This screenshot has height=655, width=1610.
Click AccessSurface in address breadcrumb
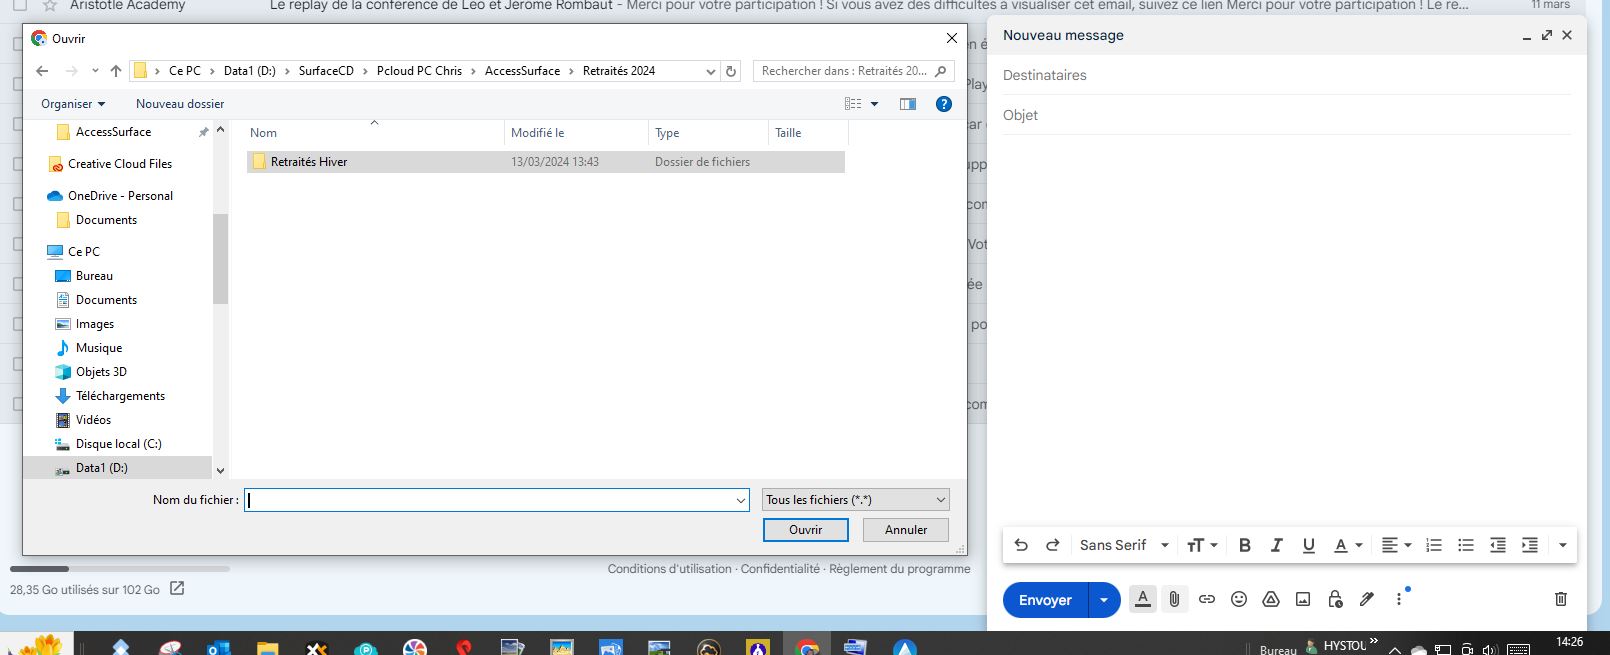[x=522, y=71]
